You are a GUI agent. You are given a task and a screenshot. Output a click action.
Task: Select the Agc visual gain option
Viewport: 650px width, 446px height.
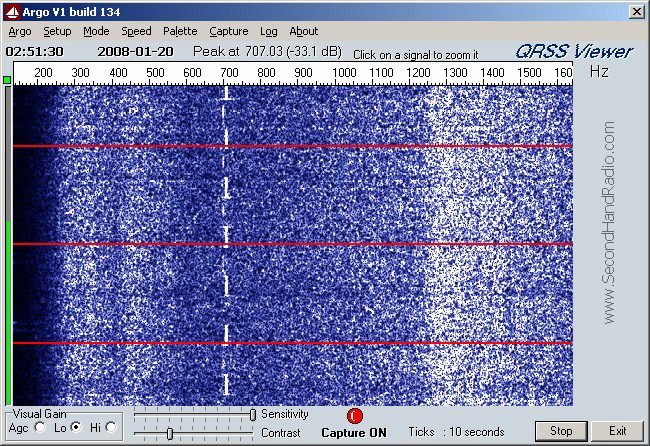[40, 427]
